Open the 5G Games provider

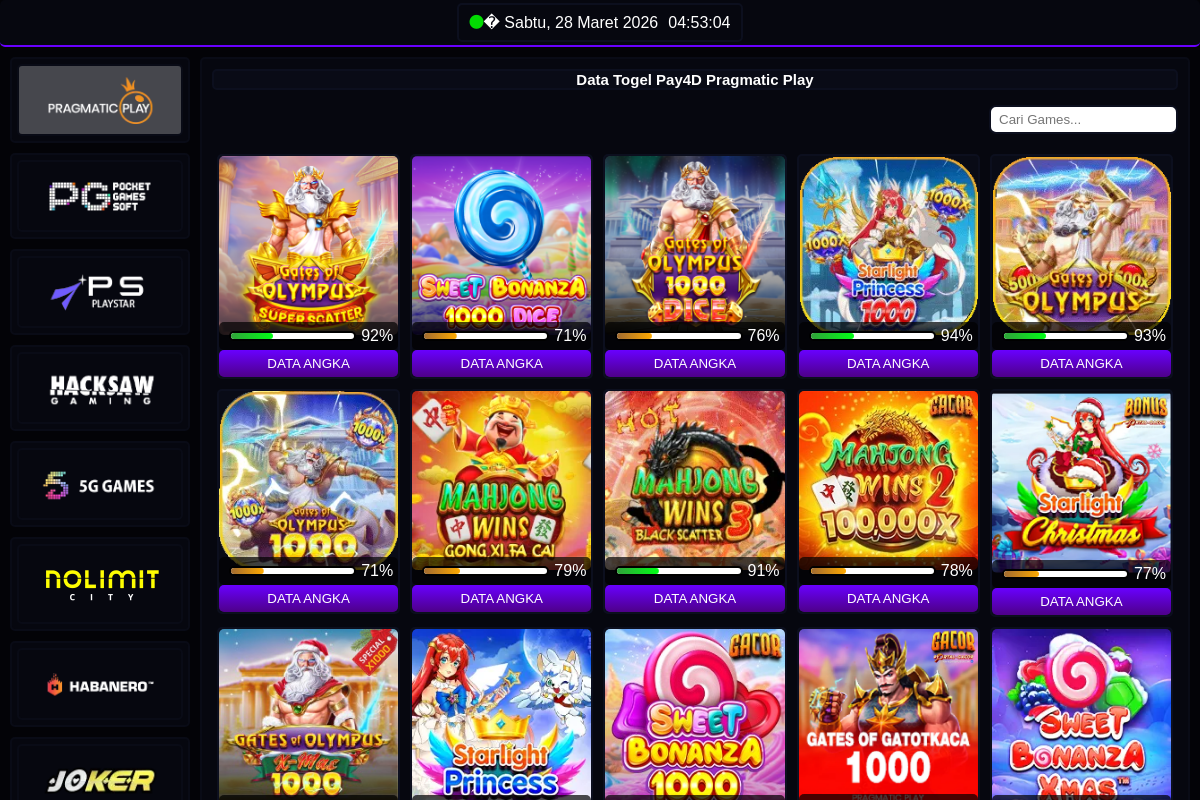click(100, 484)
